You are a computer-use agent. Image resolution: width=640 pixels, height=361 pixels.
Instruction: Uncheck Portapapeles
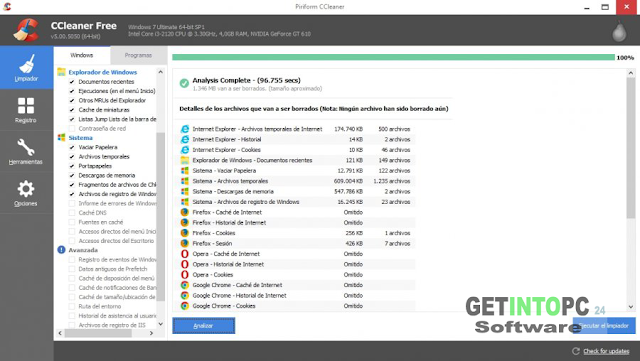coord(72,166)
